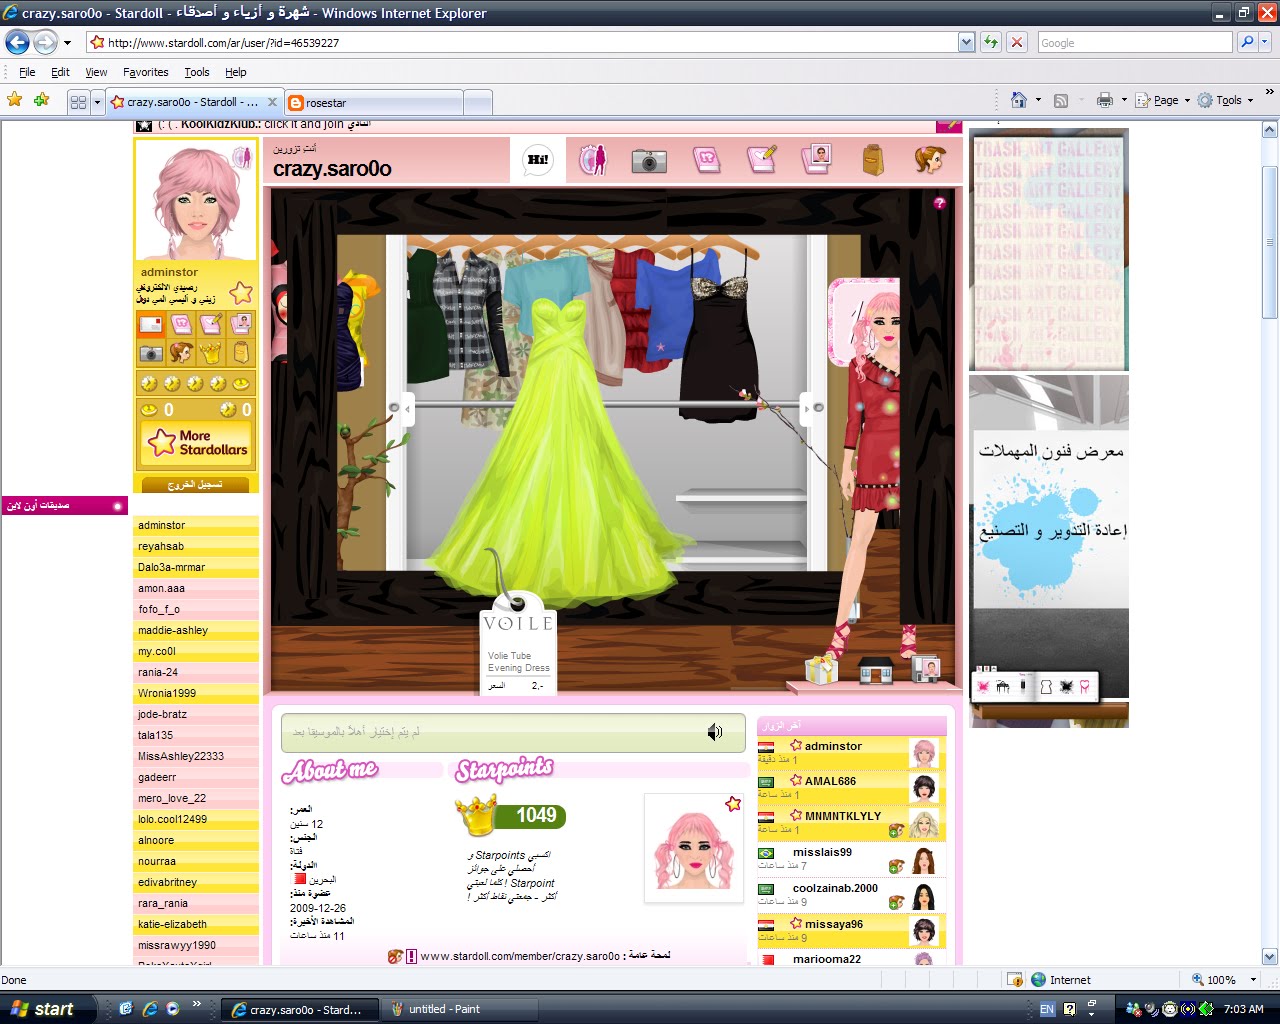Open the Page menu dropdown

pos(1165,100)
